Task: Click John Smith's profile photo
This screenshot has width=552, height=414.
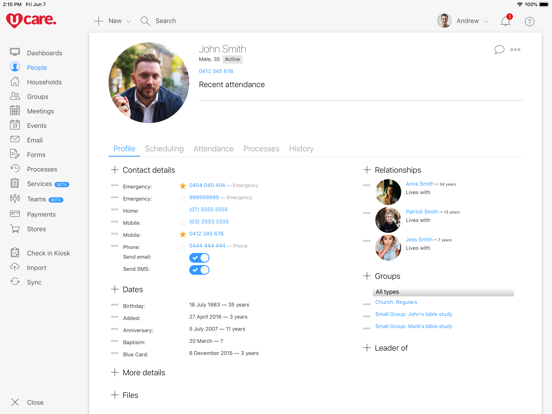Action: pyautogui.click(x=149, y=82)
